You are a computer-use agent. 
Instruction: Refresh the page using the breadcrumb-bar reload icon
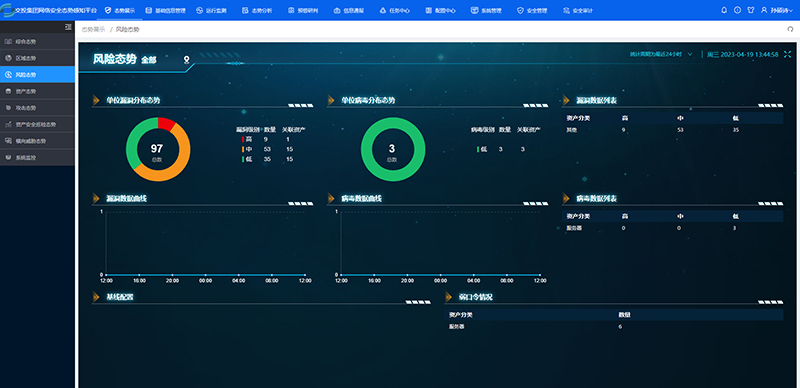[x=790, y=30]
